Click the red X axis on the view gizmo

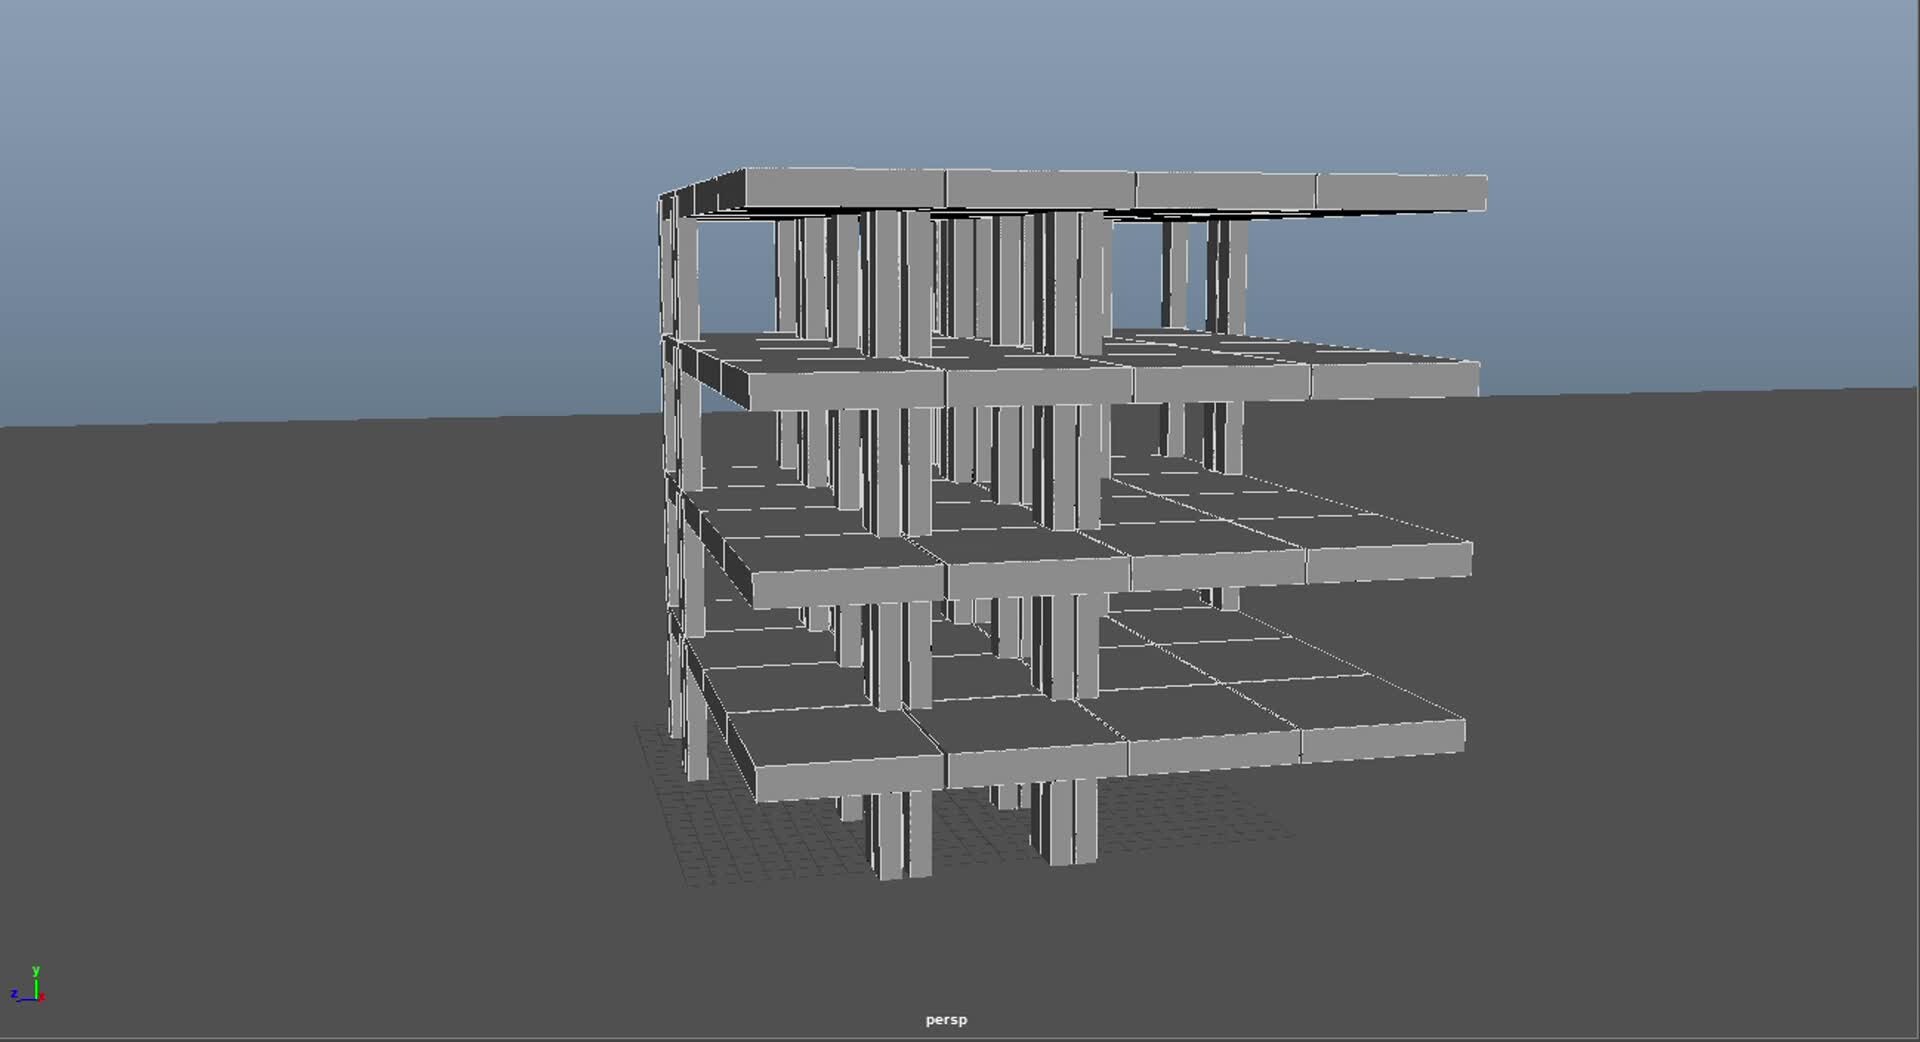42,998
